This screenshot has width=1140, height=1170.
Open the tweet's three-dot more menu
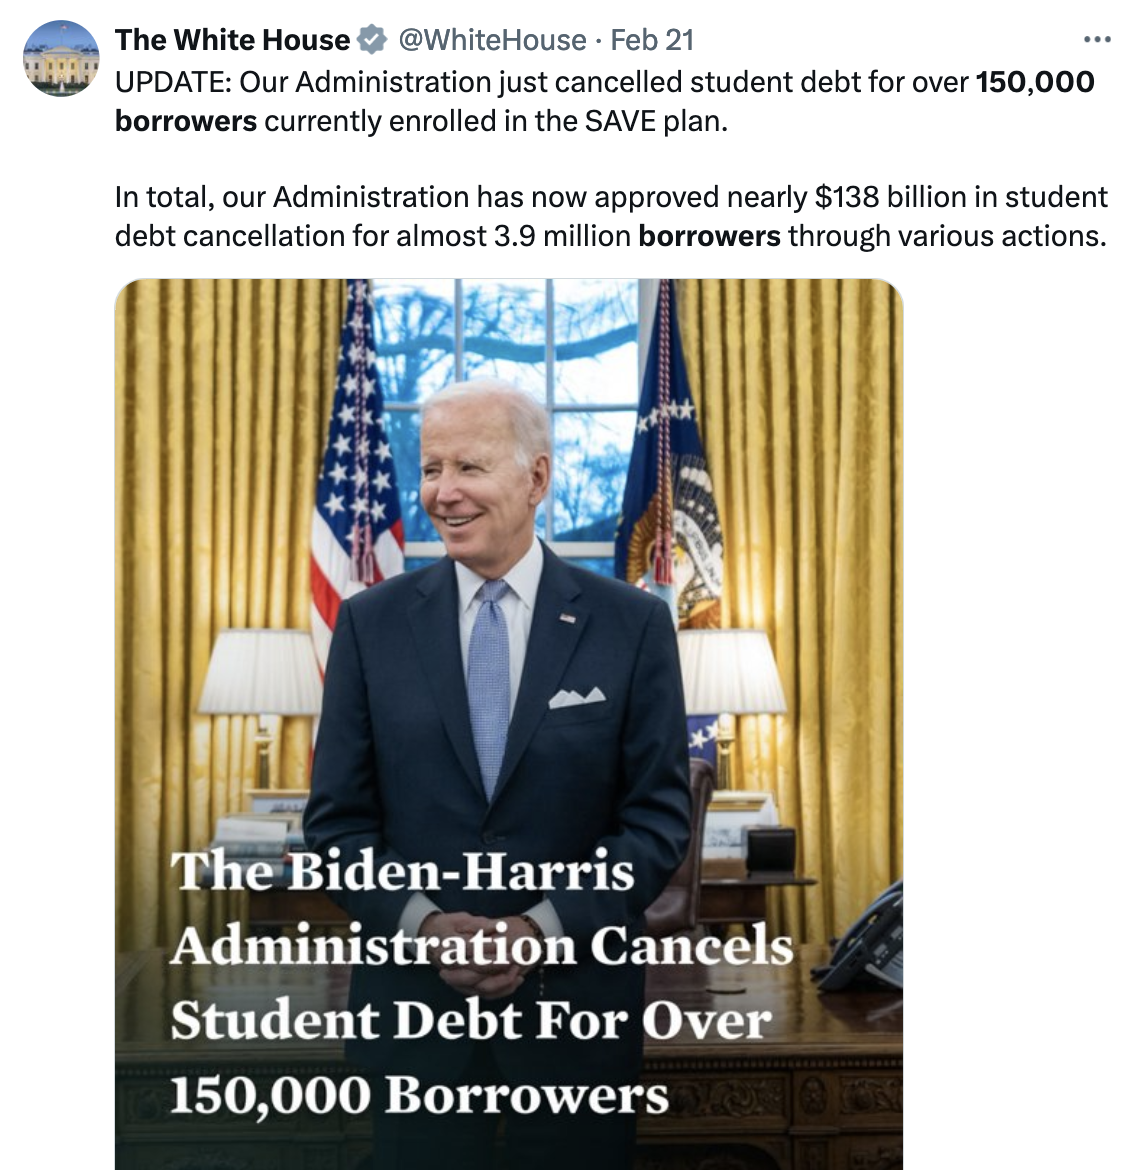pyautogui.click(x=1097, y=40)
